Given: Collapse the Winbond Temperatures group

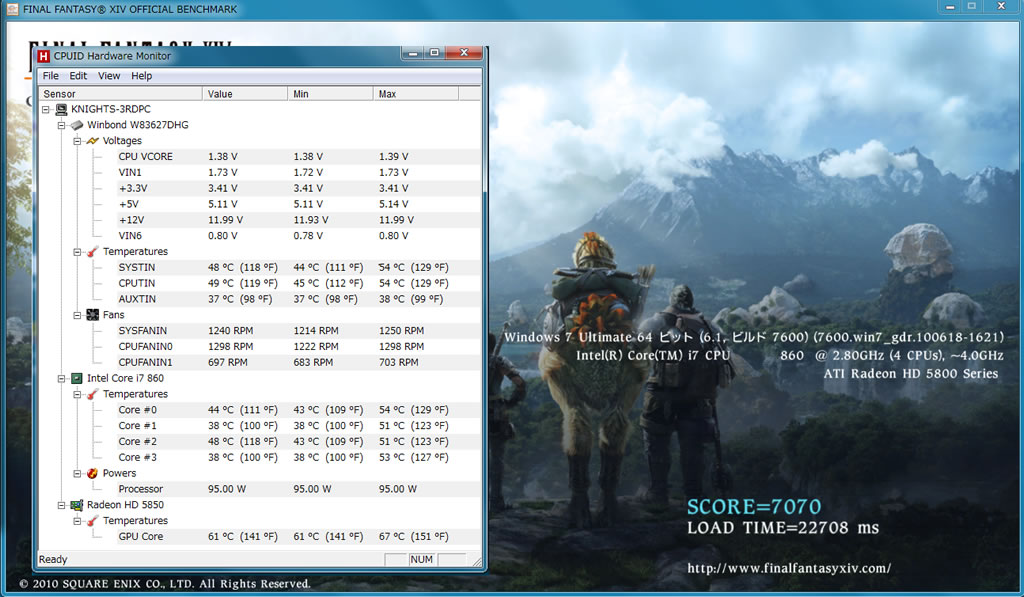Looking at the screenshot, I should [77, 251].
